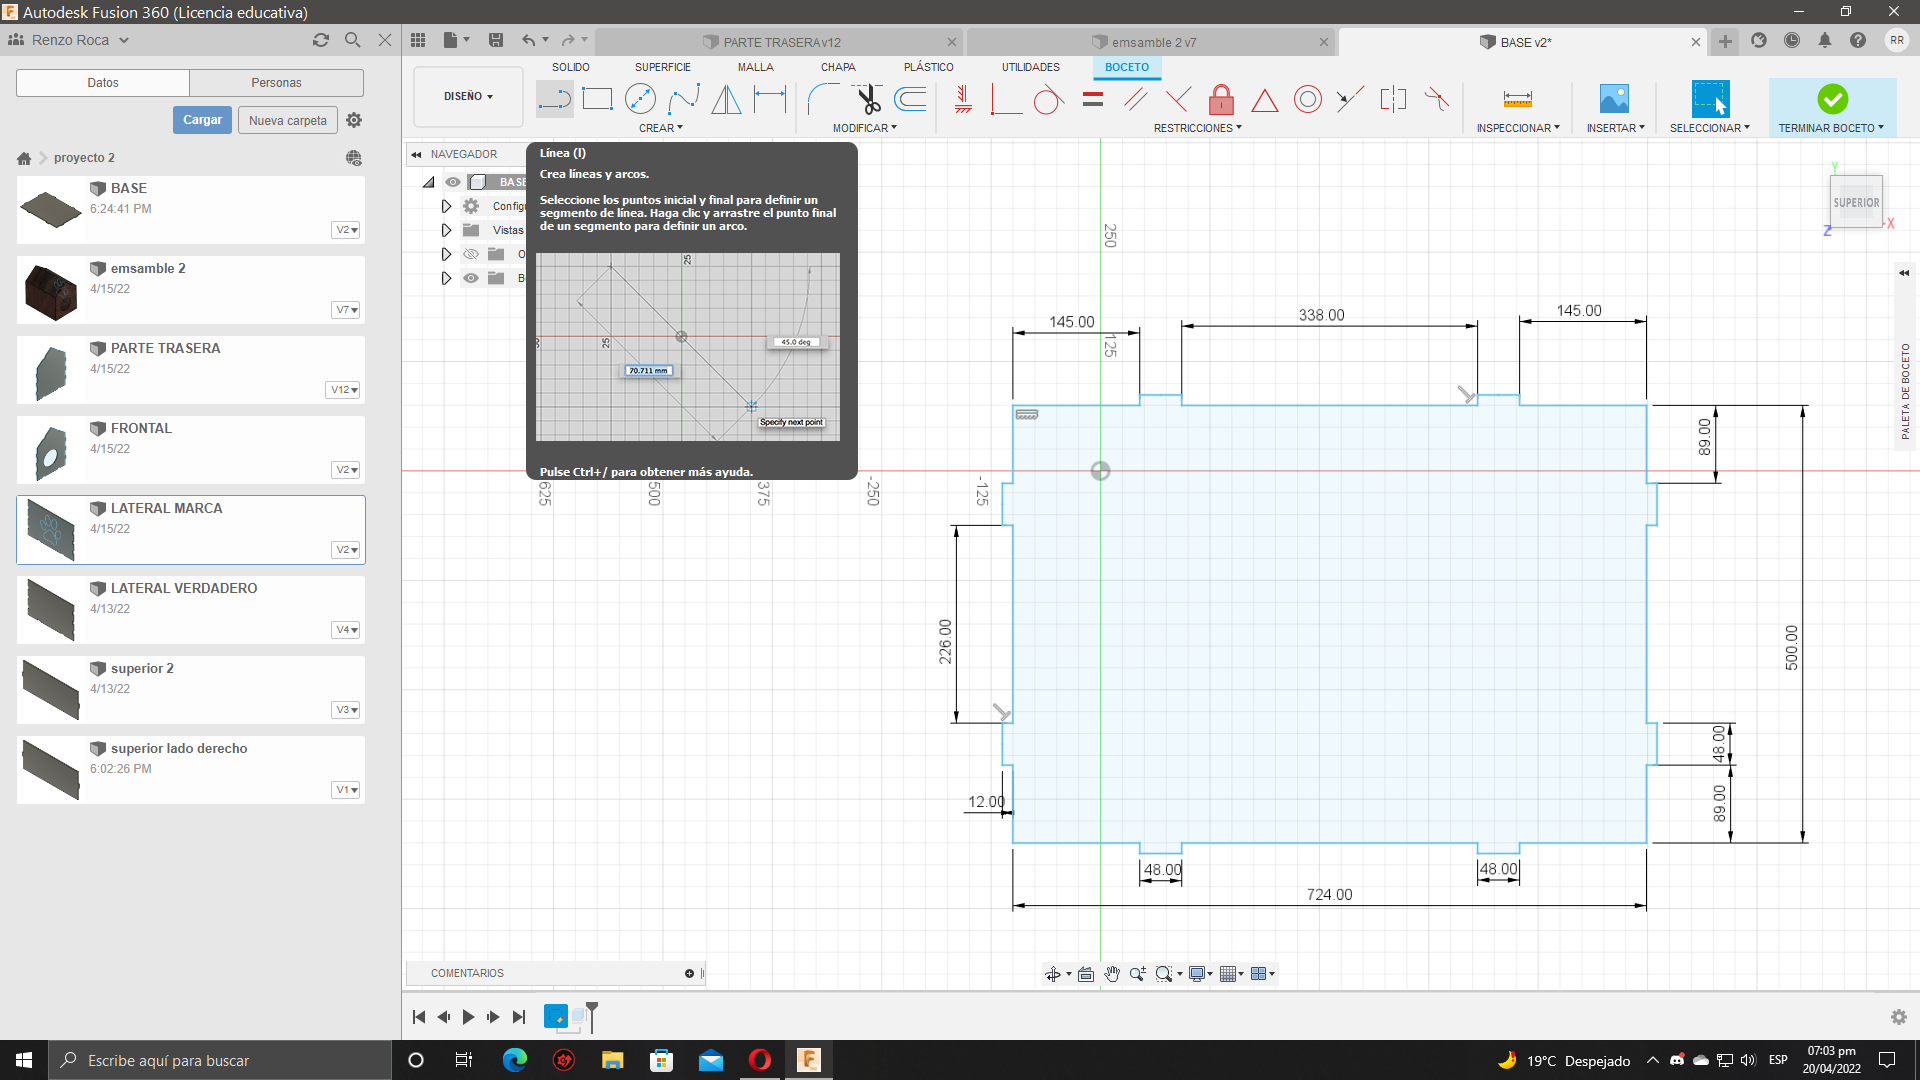Jump to timeline start
The image size is (1920, 1080).
coord(419,1017)
